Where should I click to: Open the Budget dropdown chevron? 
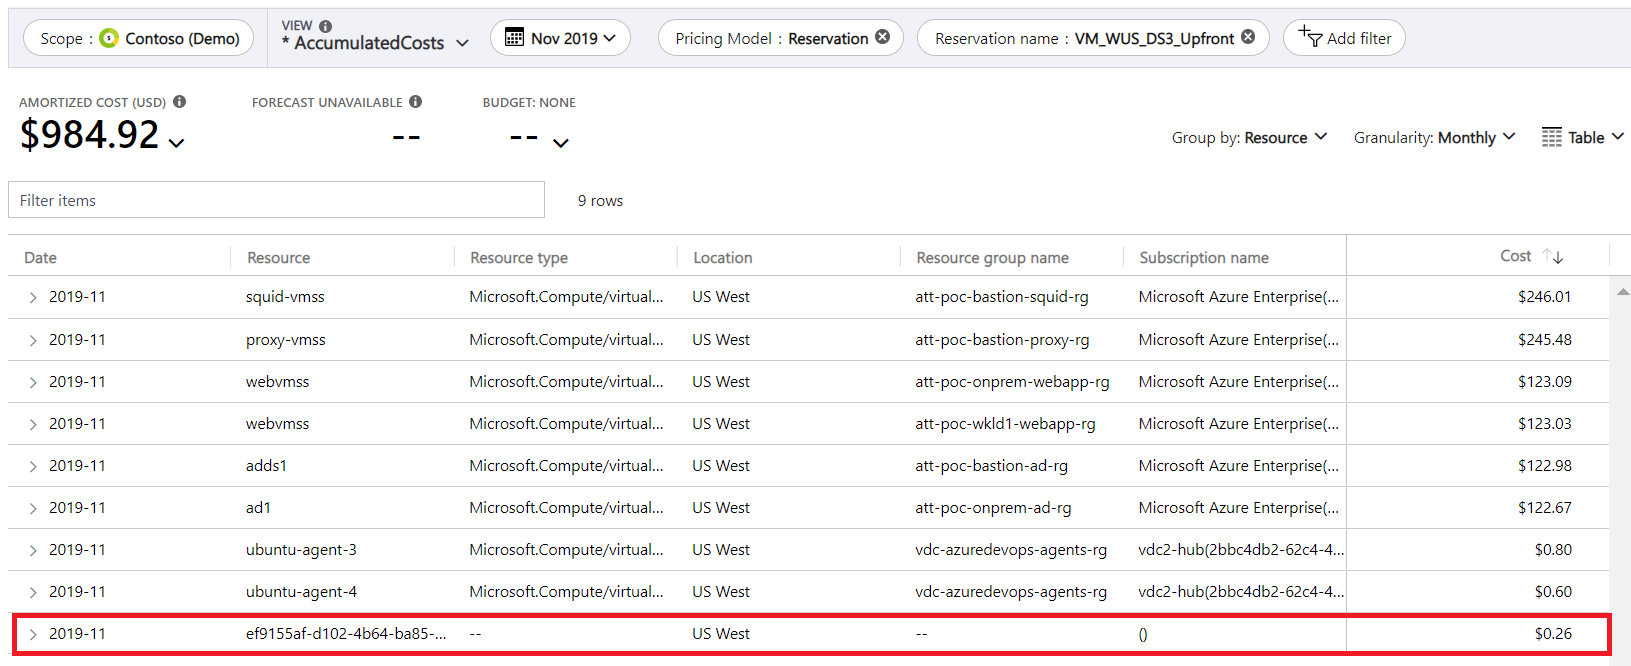click(x=561, y=143)
